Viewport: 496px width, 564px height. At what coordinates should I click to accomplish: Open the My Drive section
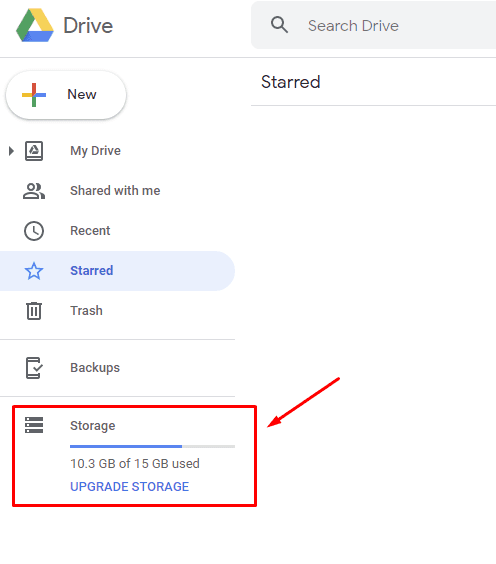[x=95, y=151]
